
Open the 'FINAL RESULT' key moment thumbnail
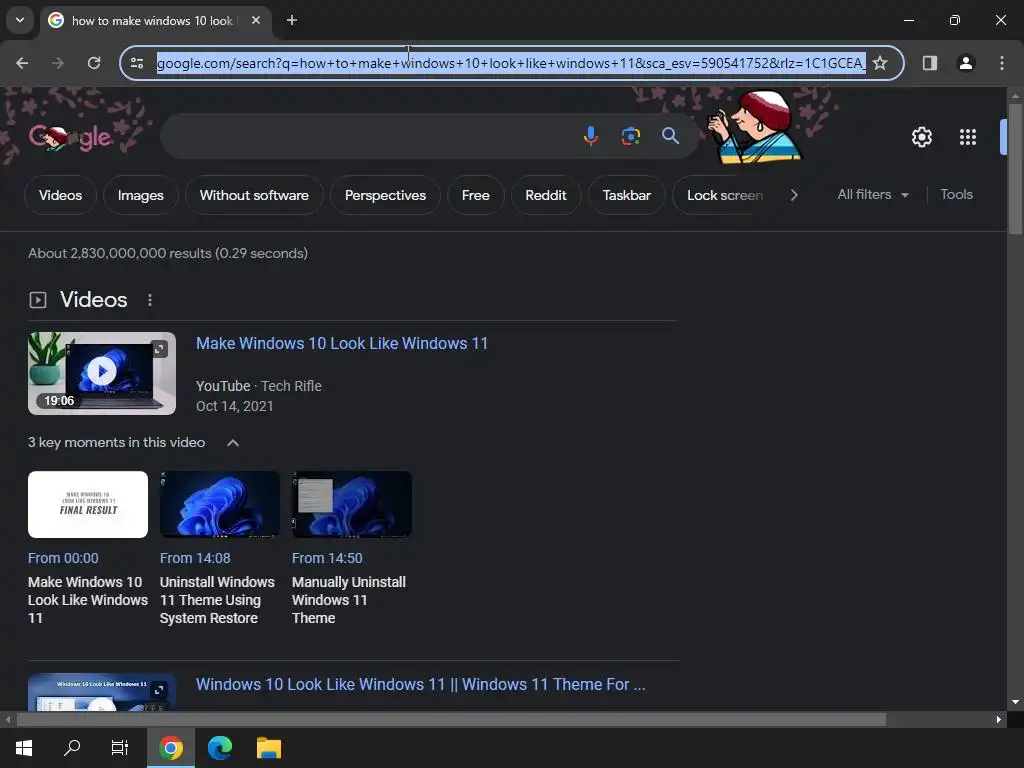tap(88, 504)
